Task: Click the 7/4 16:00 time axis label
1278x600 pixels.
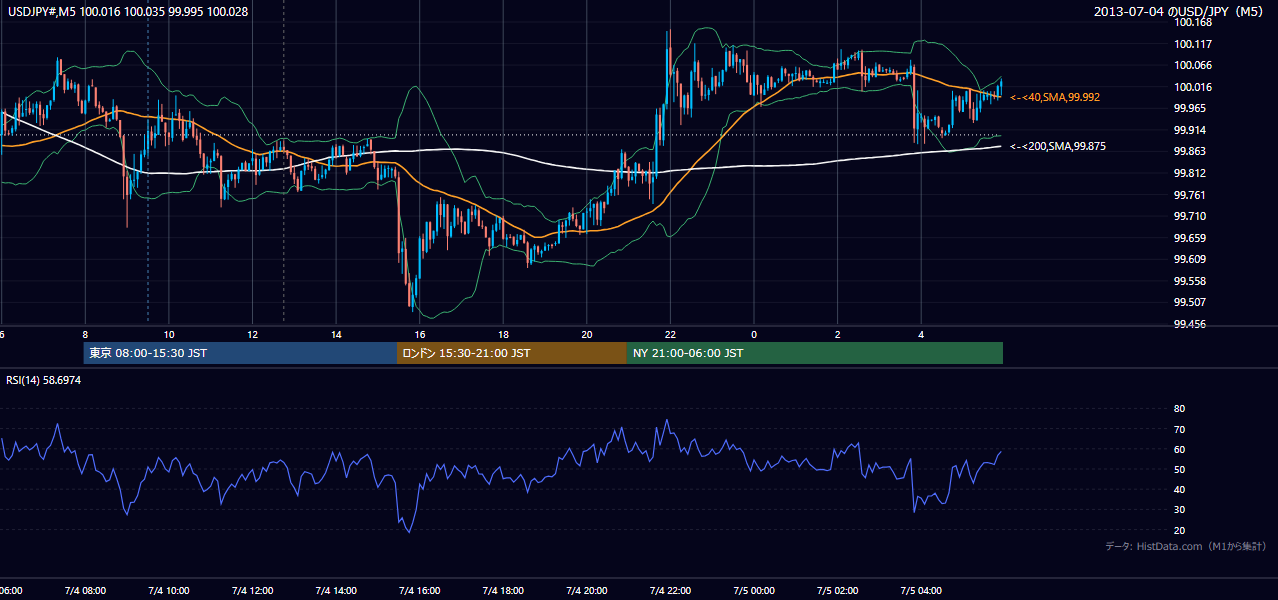Action: click(x=420, y=591)
